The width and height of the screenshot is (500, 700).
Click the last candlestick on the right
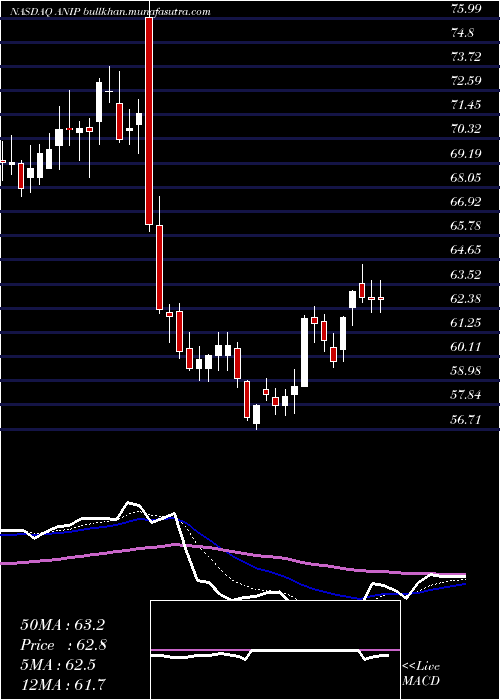(381, 298)
